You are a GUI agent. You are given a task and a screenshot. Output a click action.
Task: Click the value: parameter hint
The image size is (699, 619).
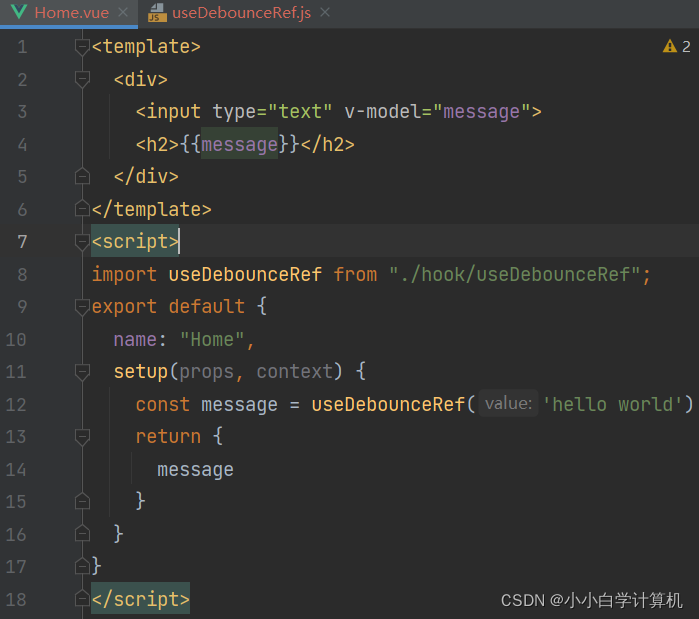click(x=509, y=404)
